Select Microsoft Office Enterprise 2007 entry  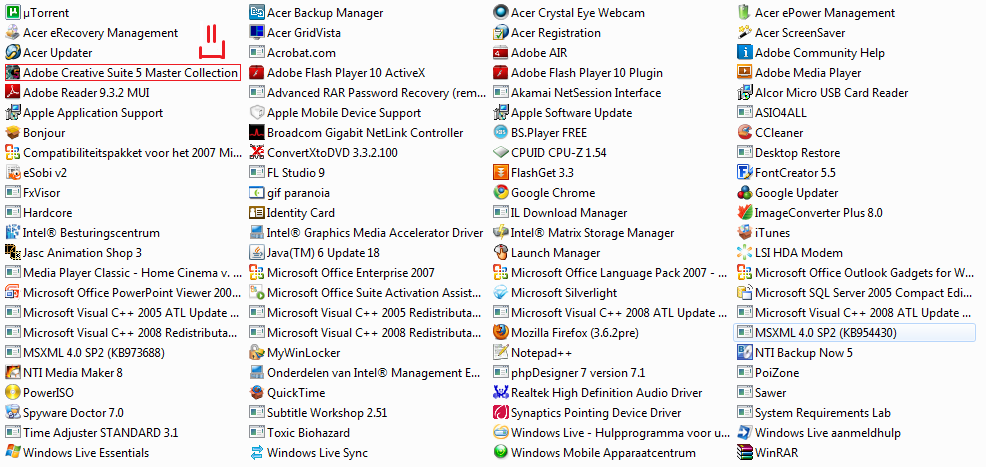click(x=342, y=273)
